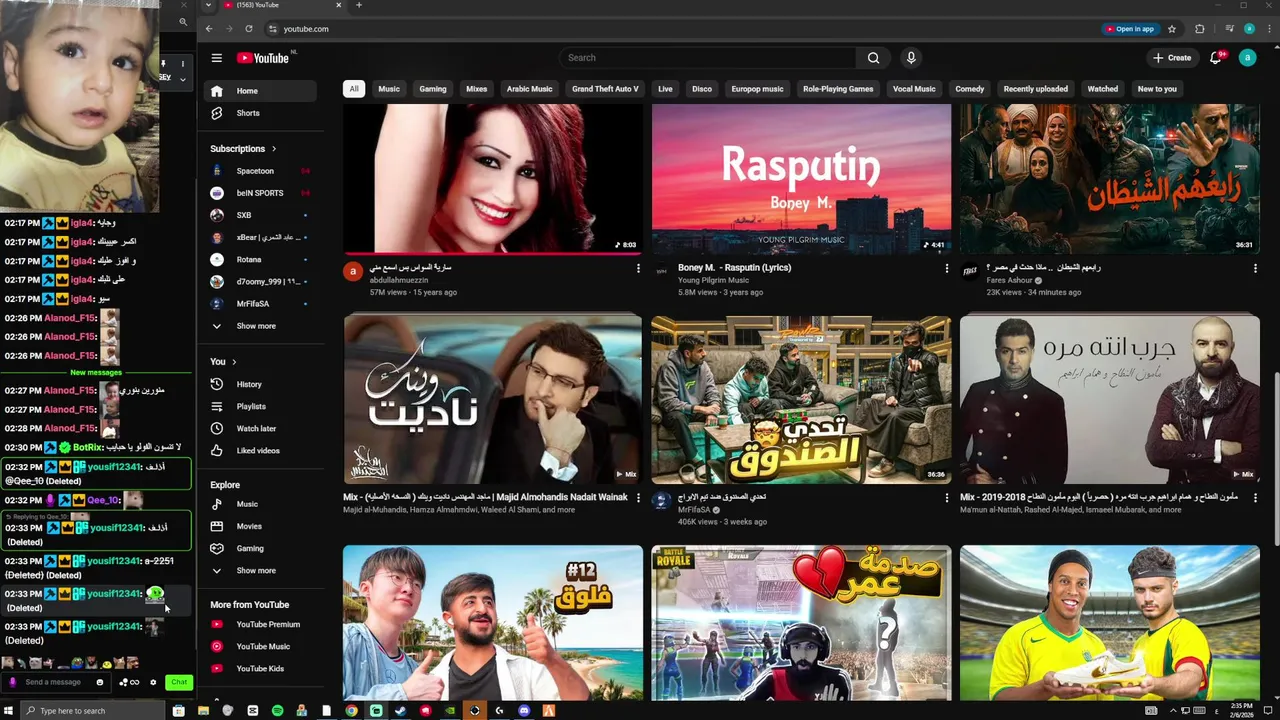Screen dimensions: 1280x720
Task: Click the search magnifier button
Action: pyautogui.click(x=873, y=58)
